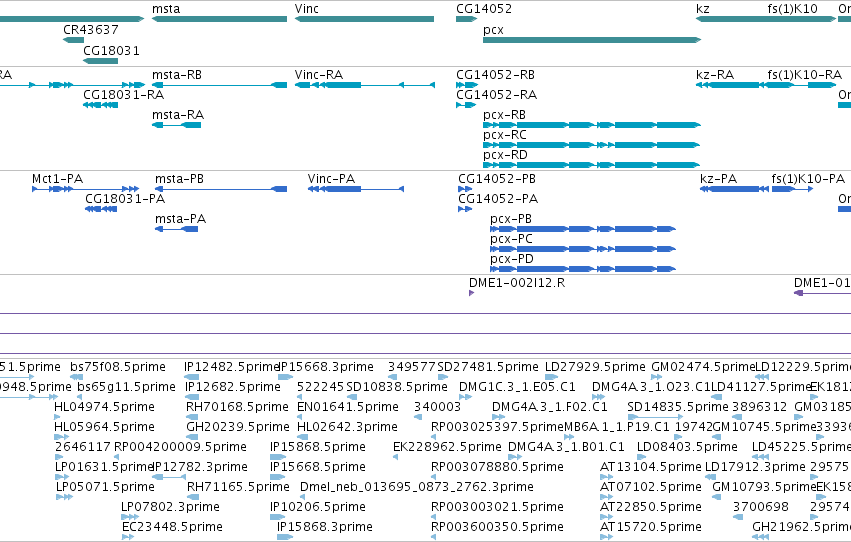Select the bs75f08.5prime EST label

118,367
